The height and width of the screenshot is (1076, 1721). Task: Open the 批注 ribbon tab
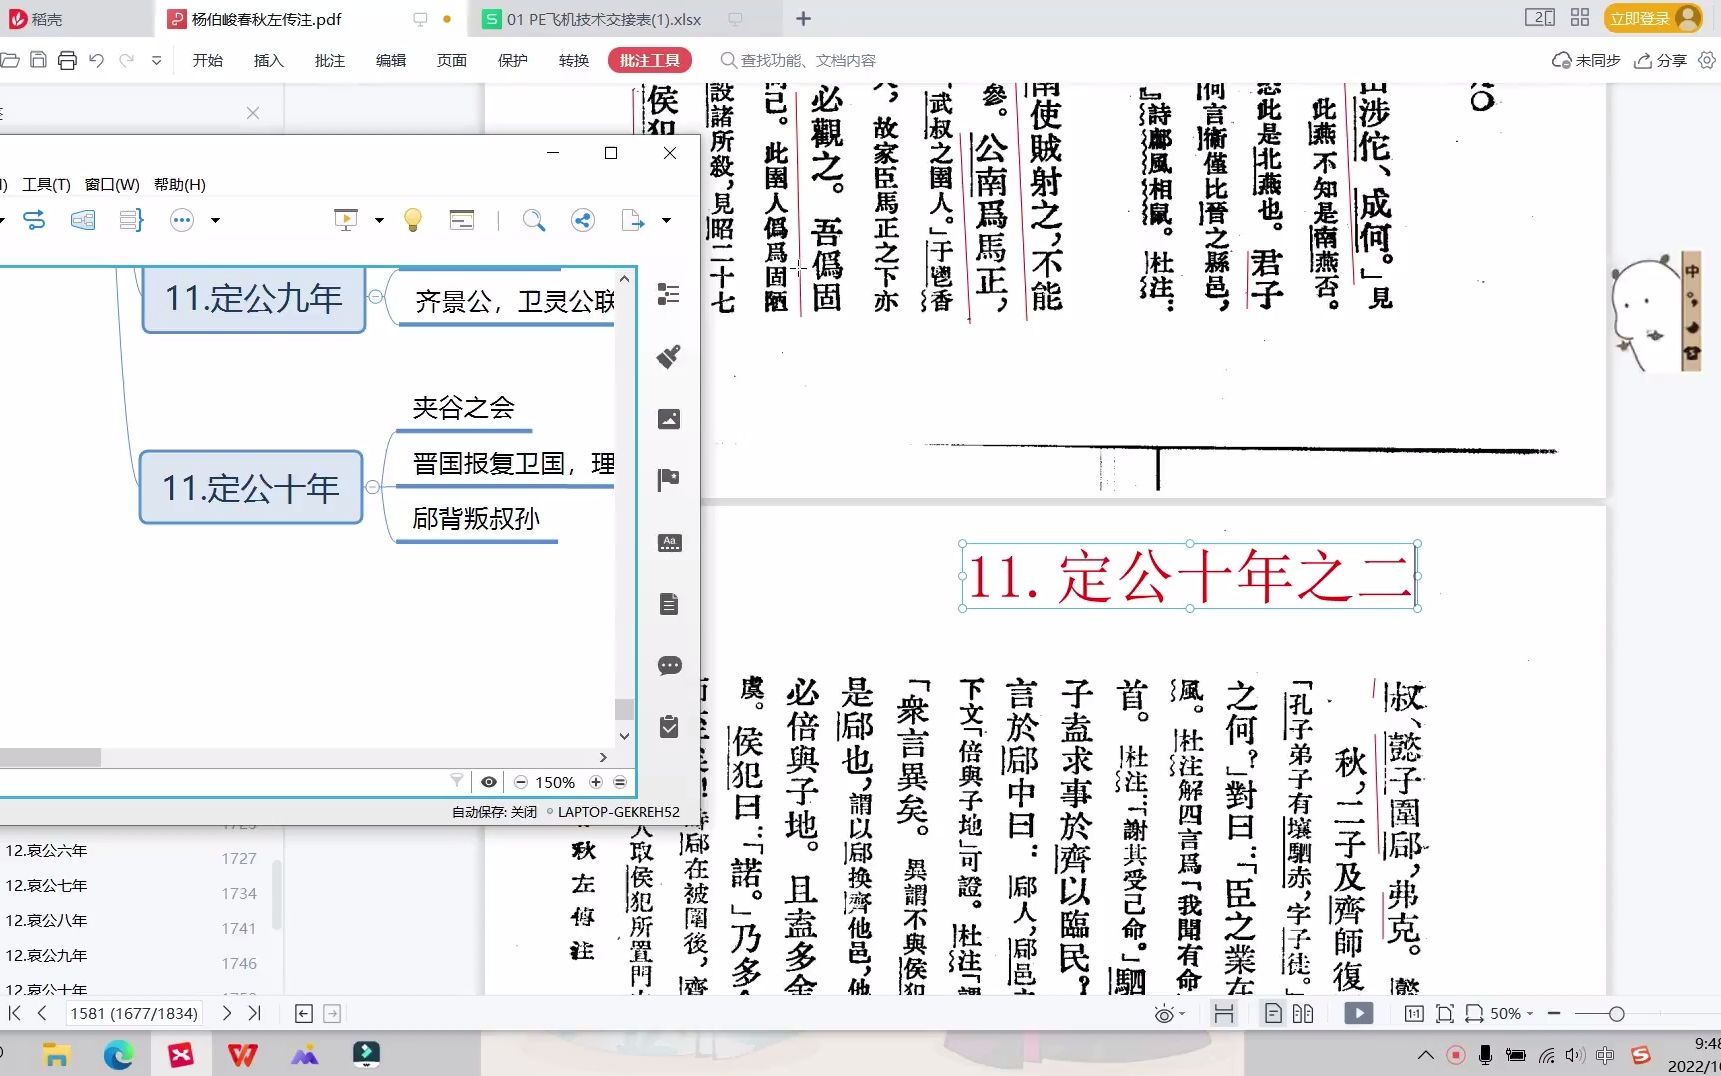(x=330, y=60)
